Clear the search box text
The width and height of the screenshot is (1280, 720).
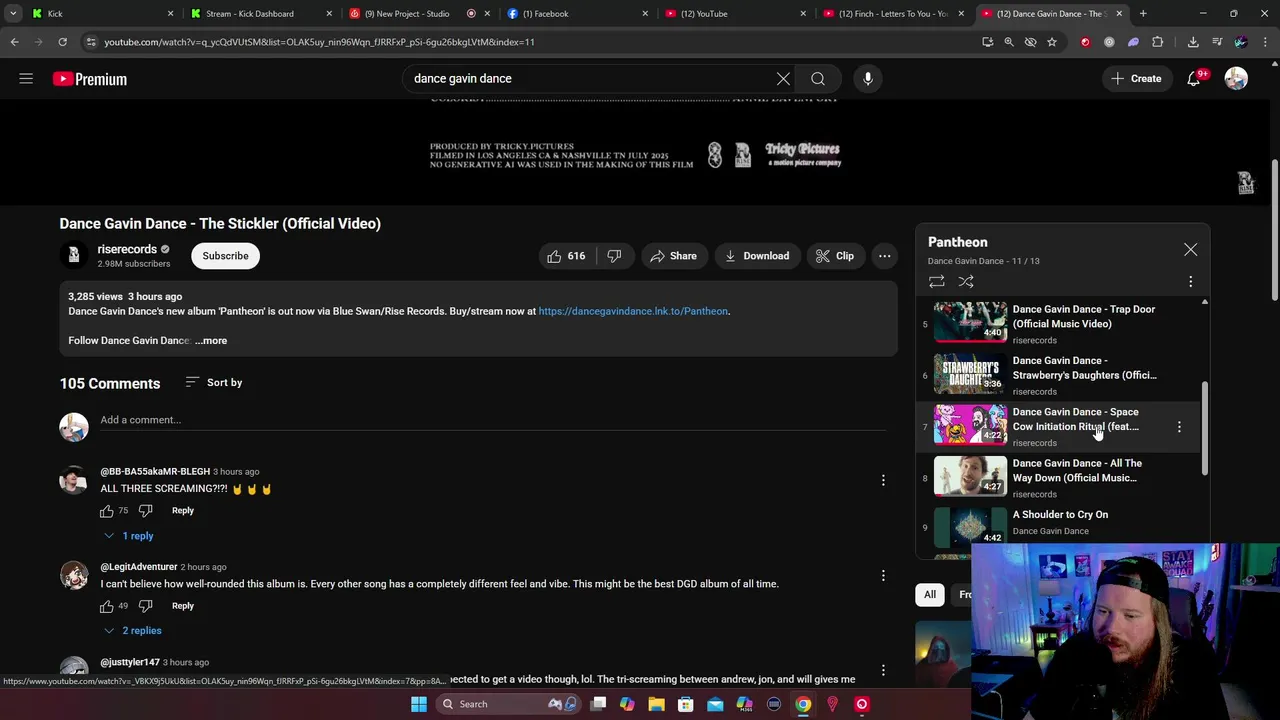pos(783,79)
